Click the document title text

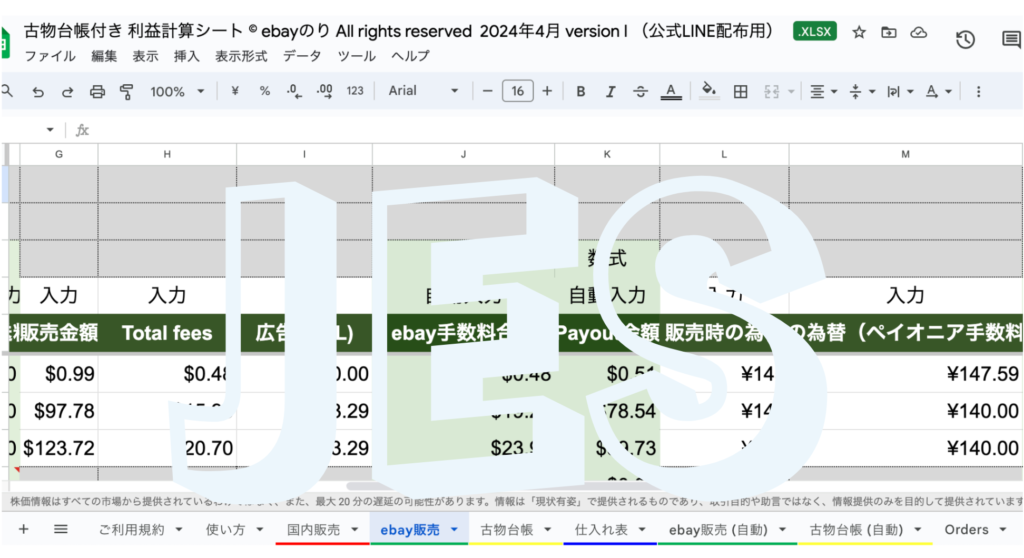tap(399, 31)
